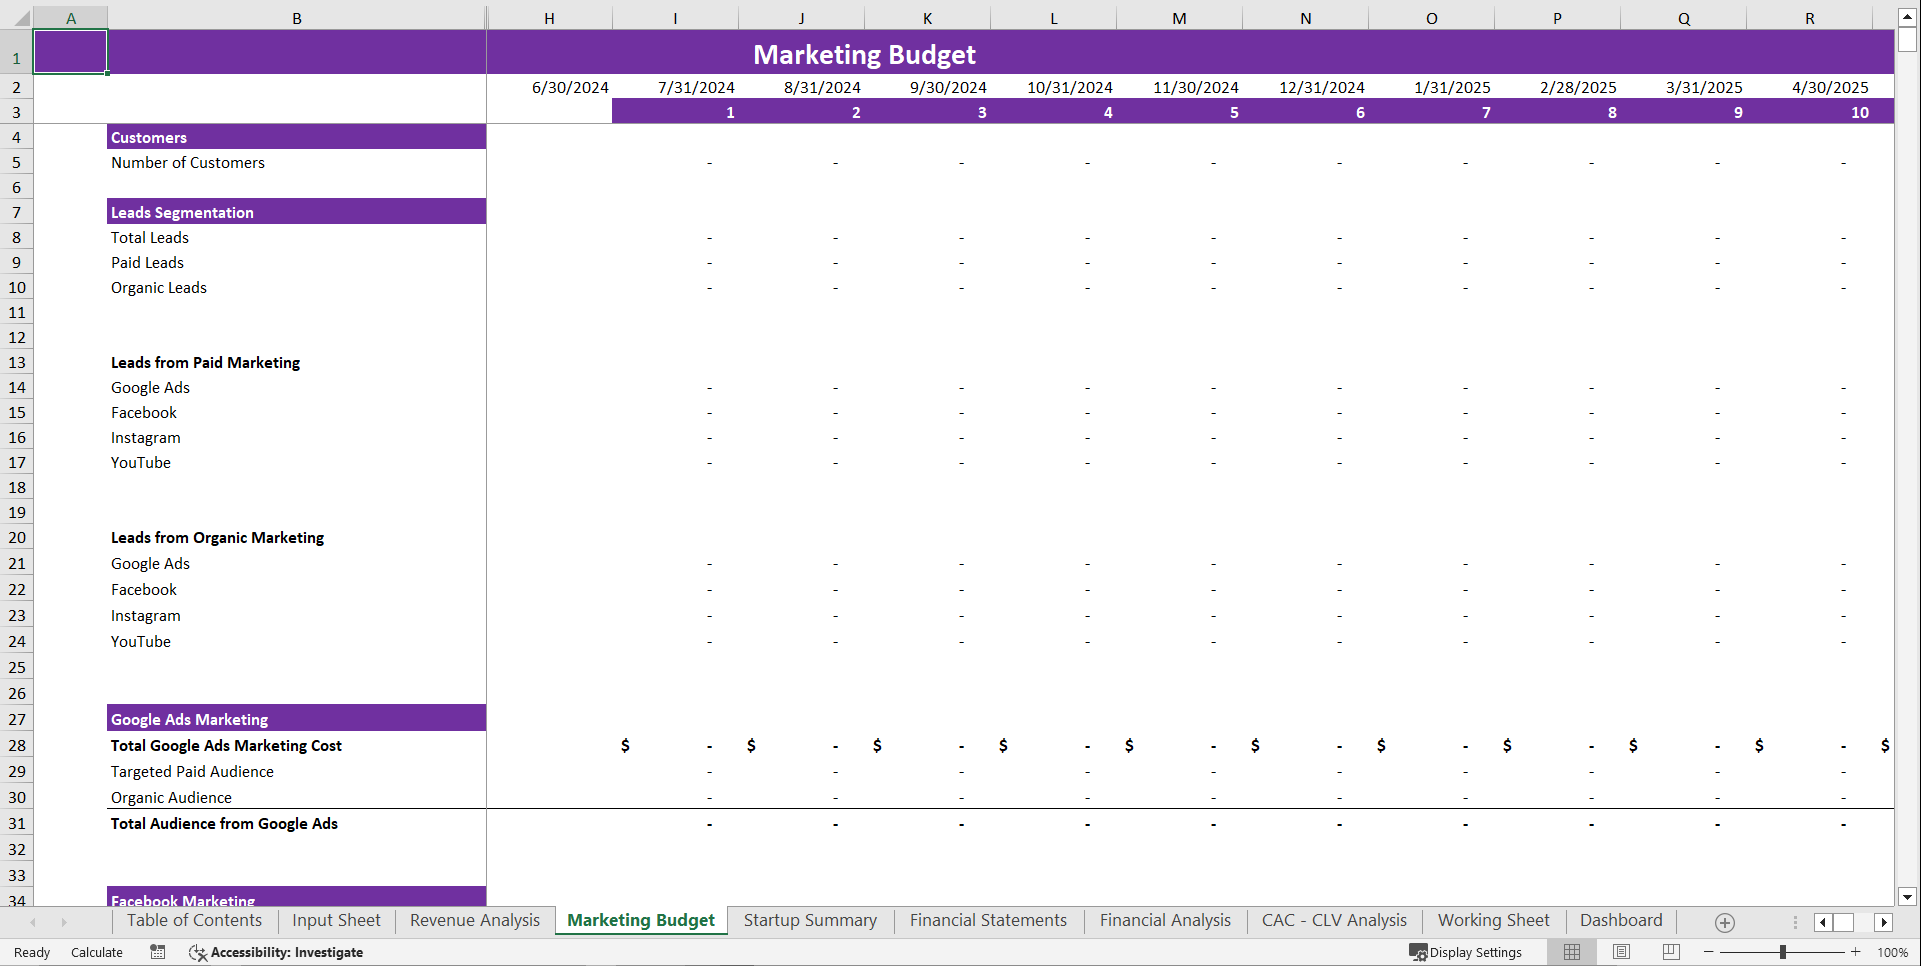Select column A header

coord(71,18)
